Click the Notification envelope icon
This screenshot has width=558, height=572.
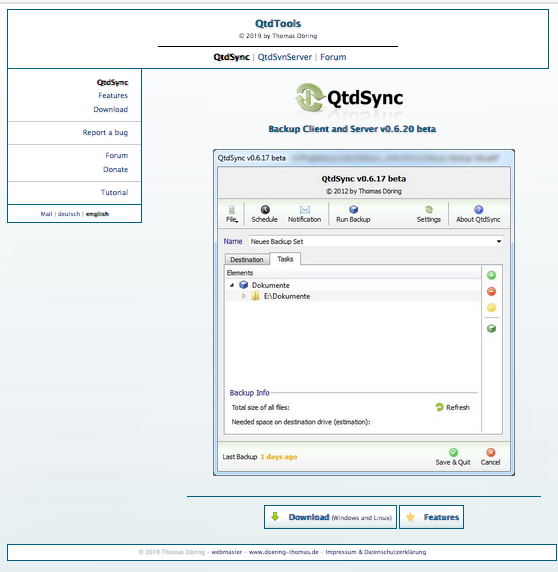pyautogui.click(x=305, y=209)
